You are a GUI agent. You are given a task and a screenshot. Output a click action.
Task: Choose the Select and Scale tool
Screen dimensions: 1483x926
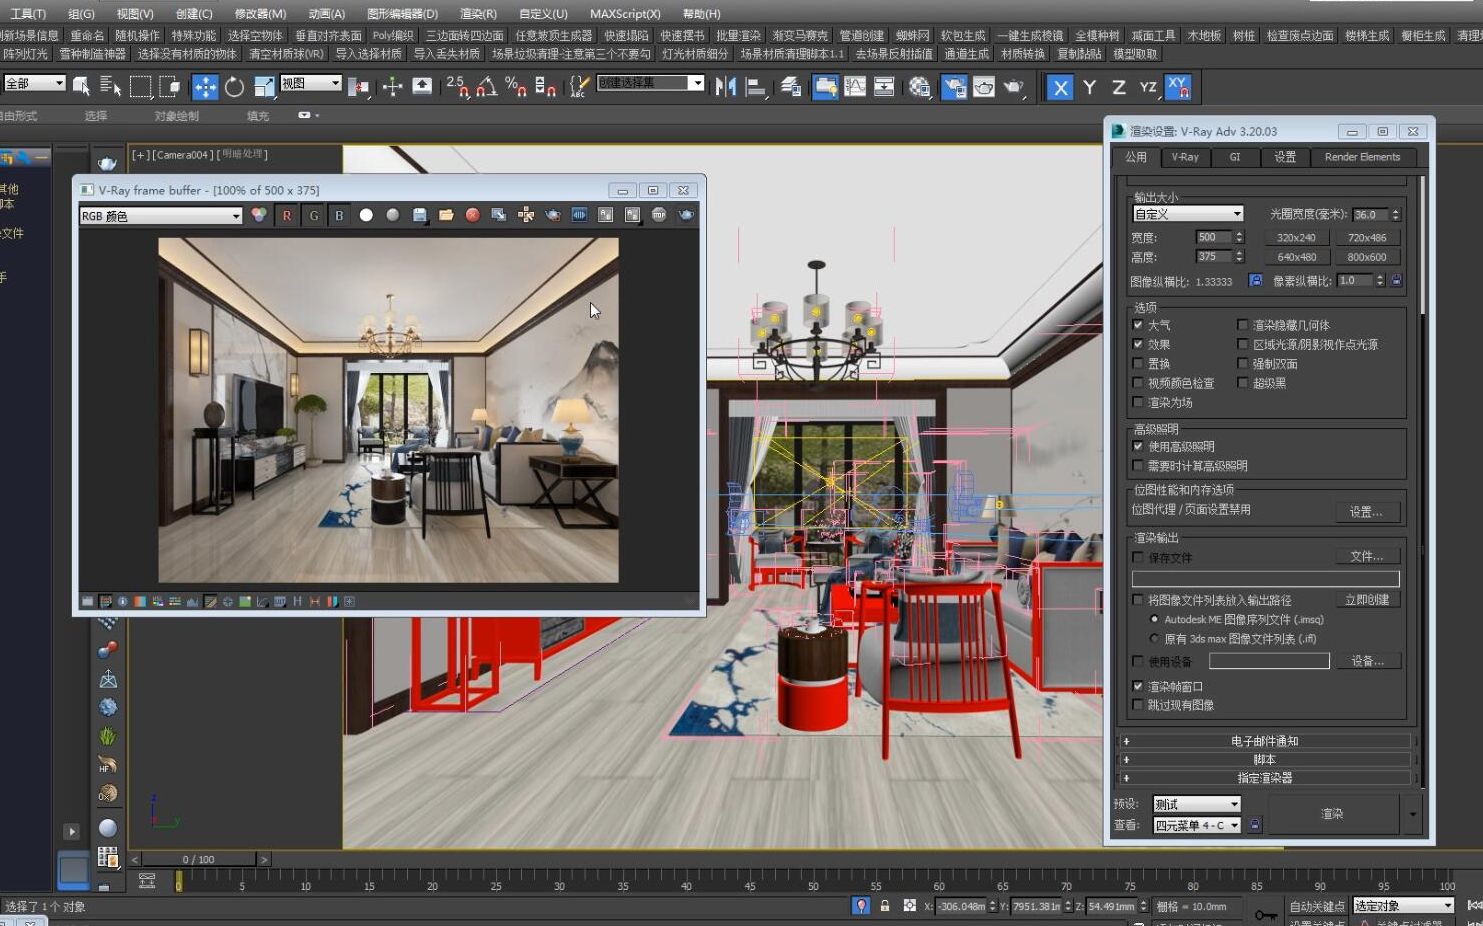tap(264, 87)
